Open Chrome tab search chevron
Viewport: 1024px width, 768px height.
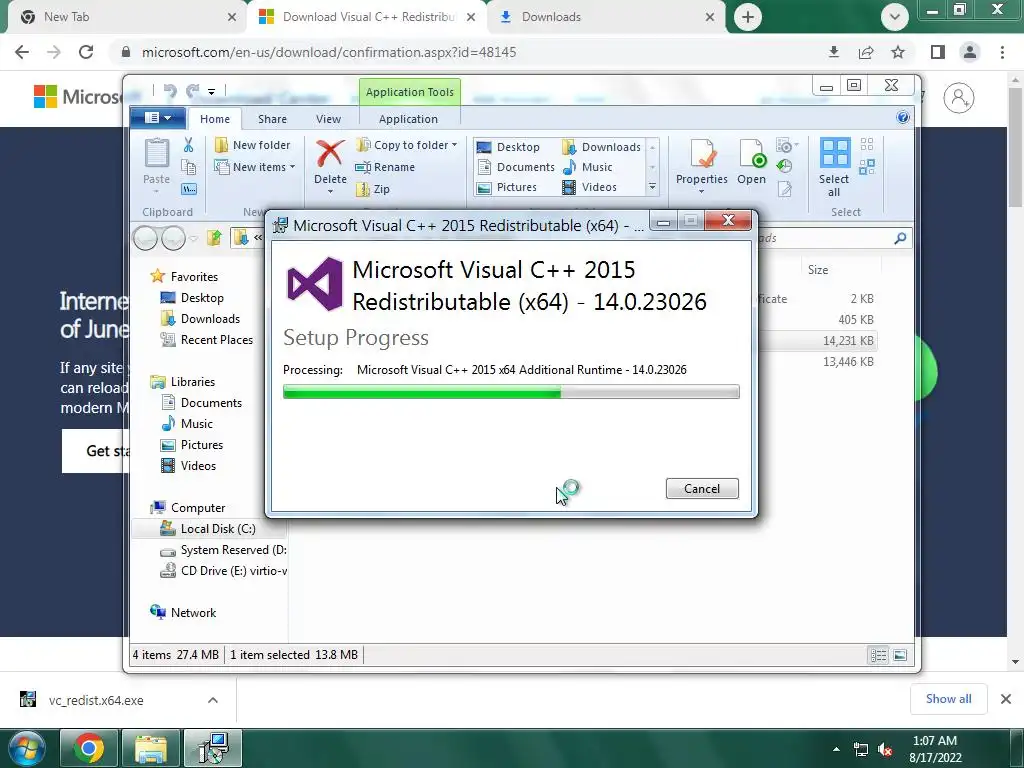point(895,17)
